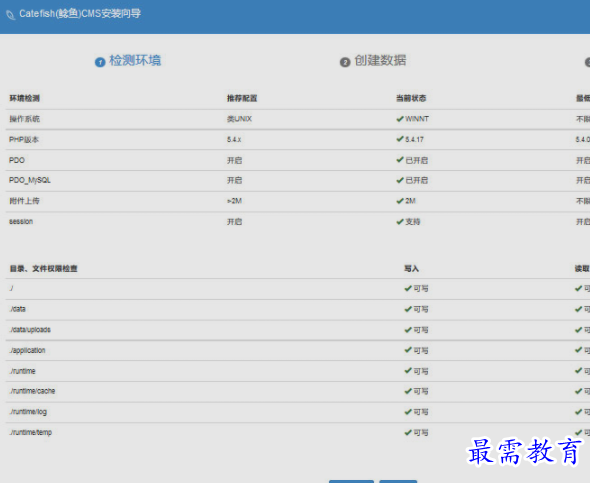This screenshot has height=483, width=590.
Task: Click the write checkmark for ./runtime/cache
Action: [x=408, y=391]
